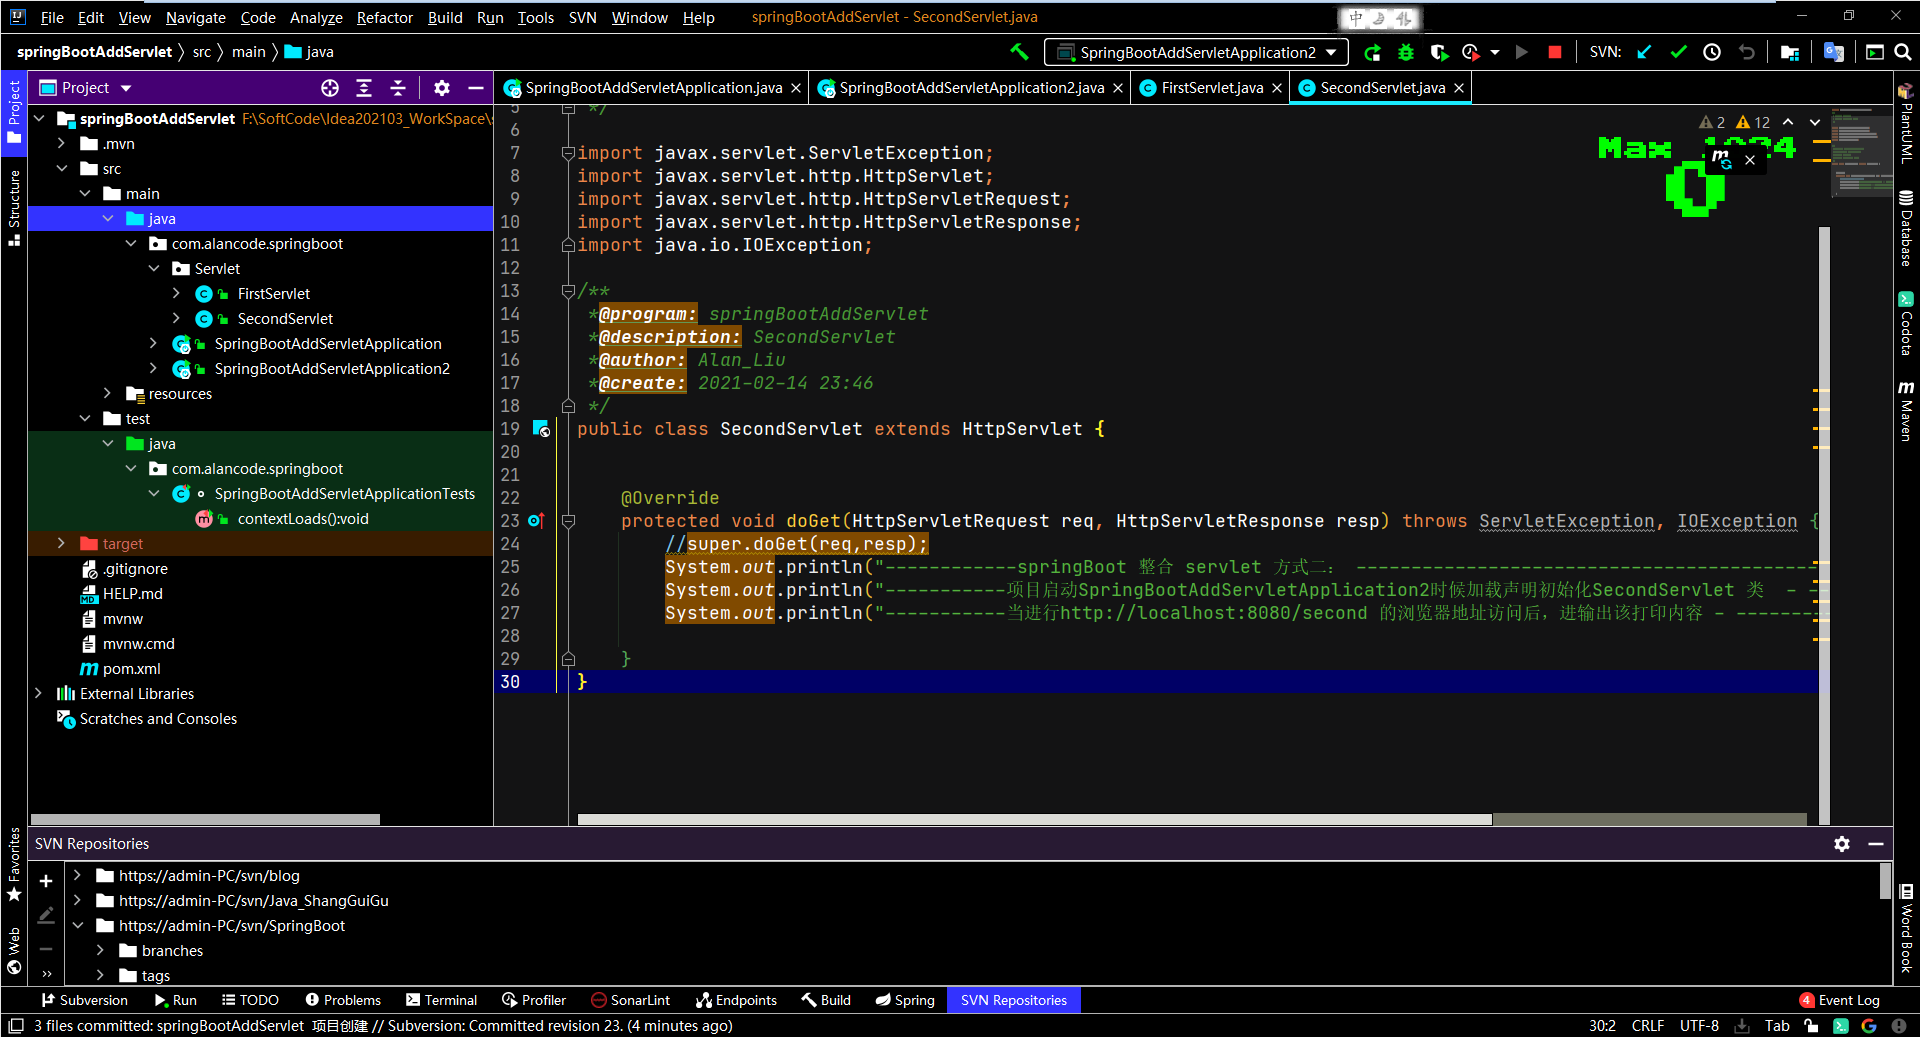
Task: Select pom.xml in project tree
Action: point(131,669)
